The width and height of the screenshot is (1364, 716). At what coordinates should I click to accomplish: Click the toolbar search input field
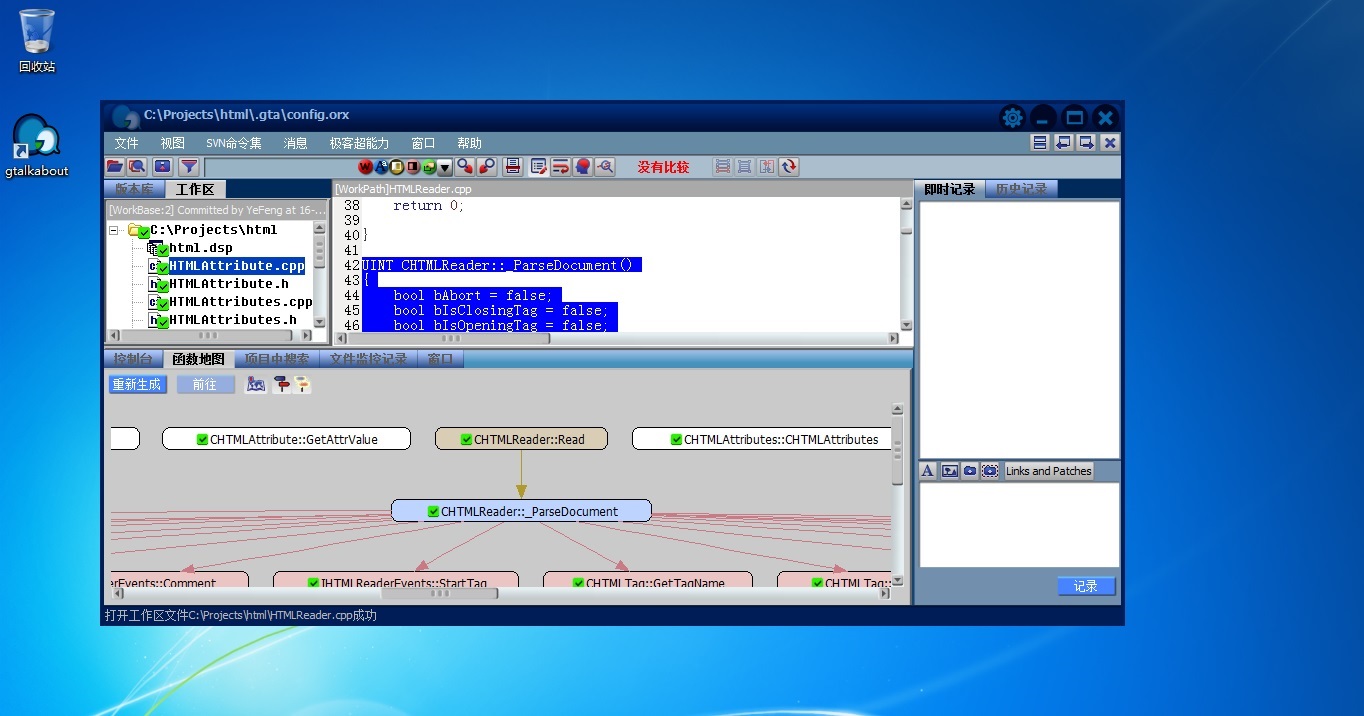point(279,167)
